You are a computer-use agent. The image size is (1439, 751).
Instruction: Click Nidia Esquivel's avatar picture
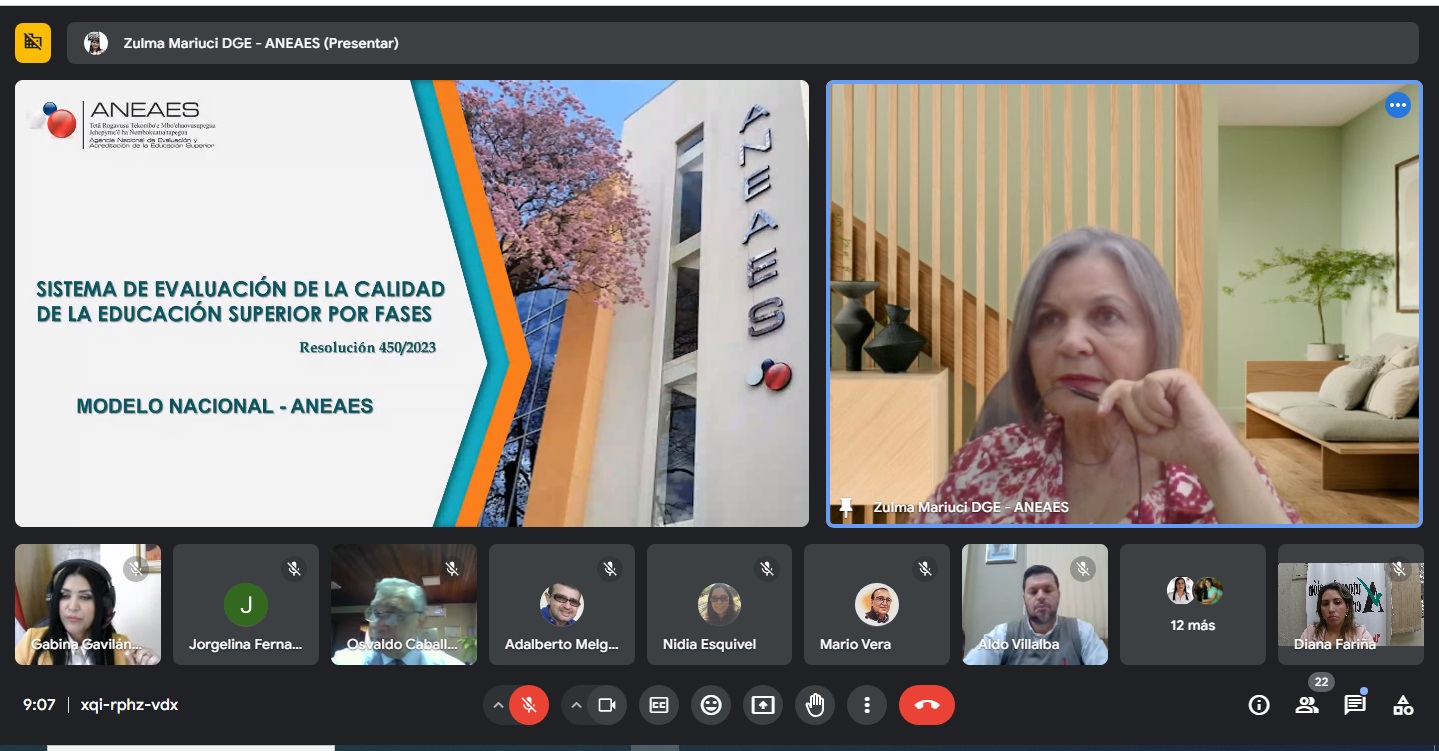(719, 604)
